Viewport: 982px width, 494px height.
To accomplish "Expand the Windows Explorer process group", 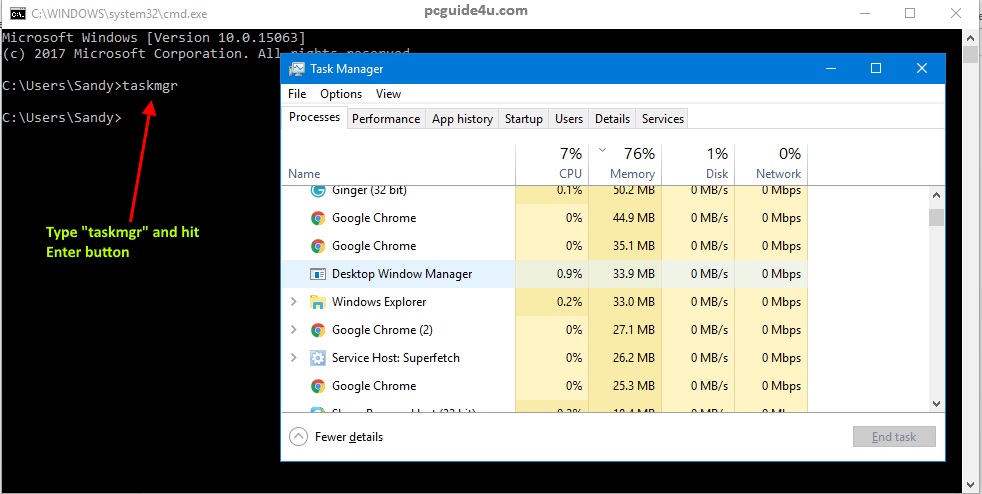I will 293,302.
